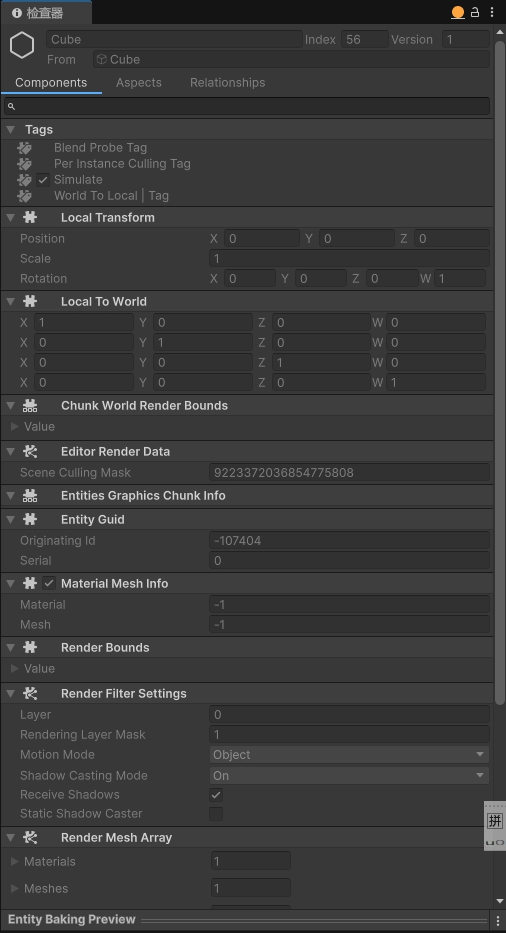Click the orange data mode indicator icon
The height and width of the screenshot is (933, 506).
coord(458,12)
